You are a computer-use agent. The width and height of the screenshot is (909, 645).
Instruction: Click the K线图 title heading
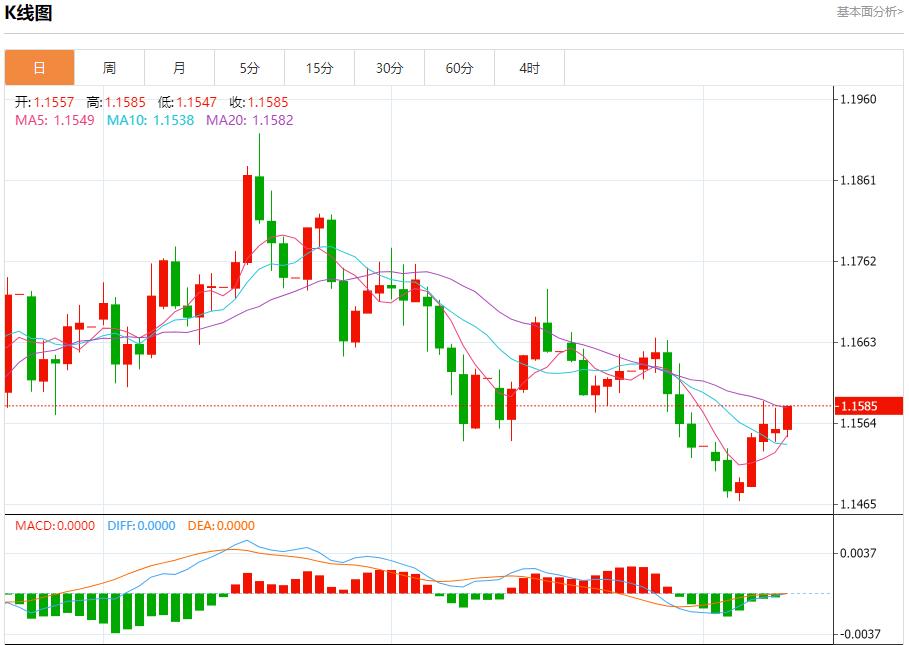pos(29,13)
